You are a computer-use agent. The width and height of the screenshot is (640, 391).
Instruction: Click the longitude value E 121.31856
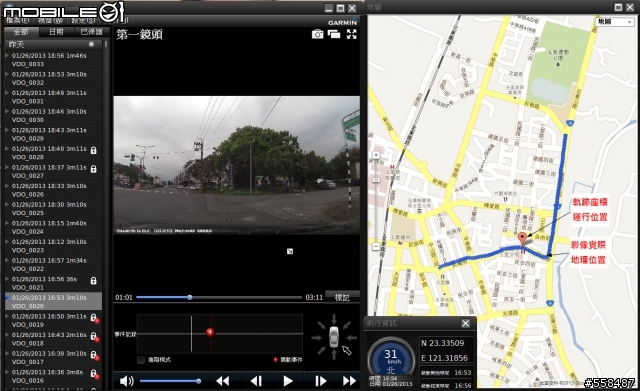pyautogui.click(x=444, y=358)
